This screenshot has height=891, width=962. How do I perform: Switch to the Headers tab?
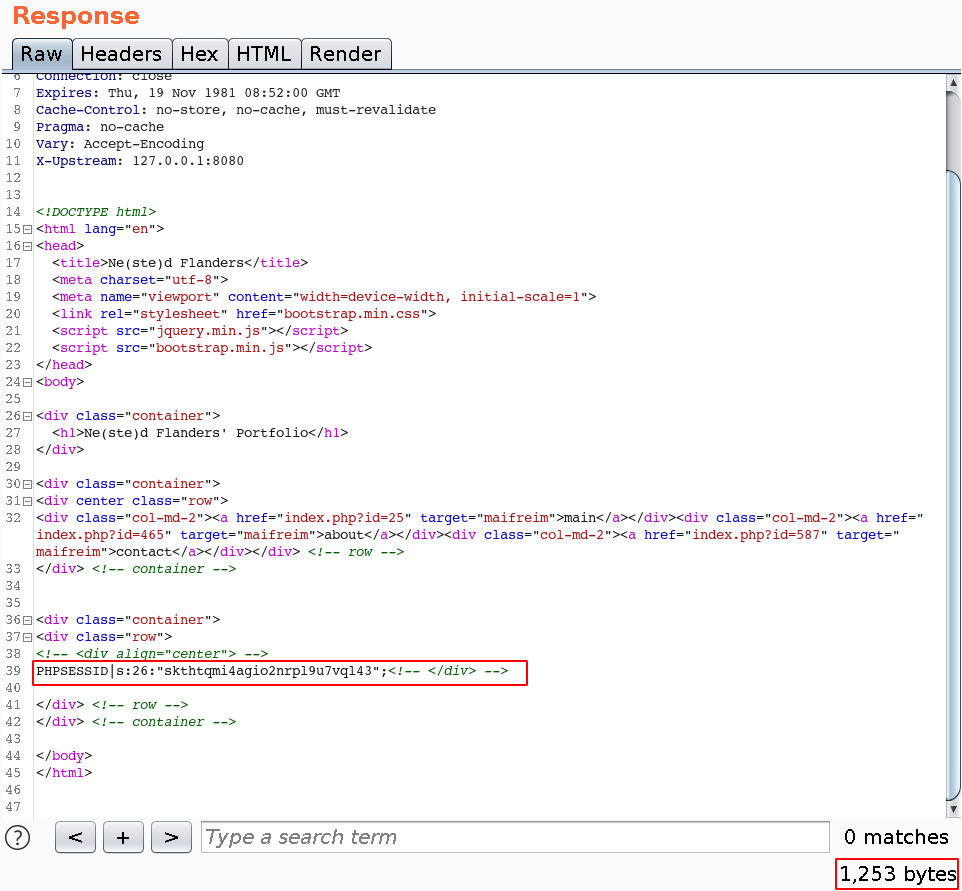click(x=120, y=54)
